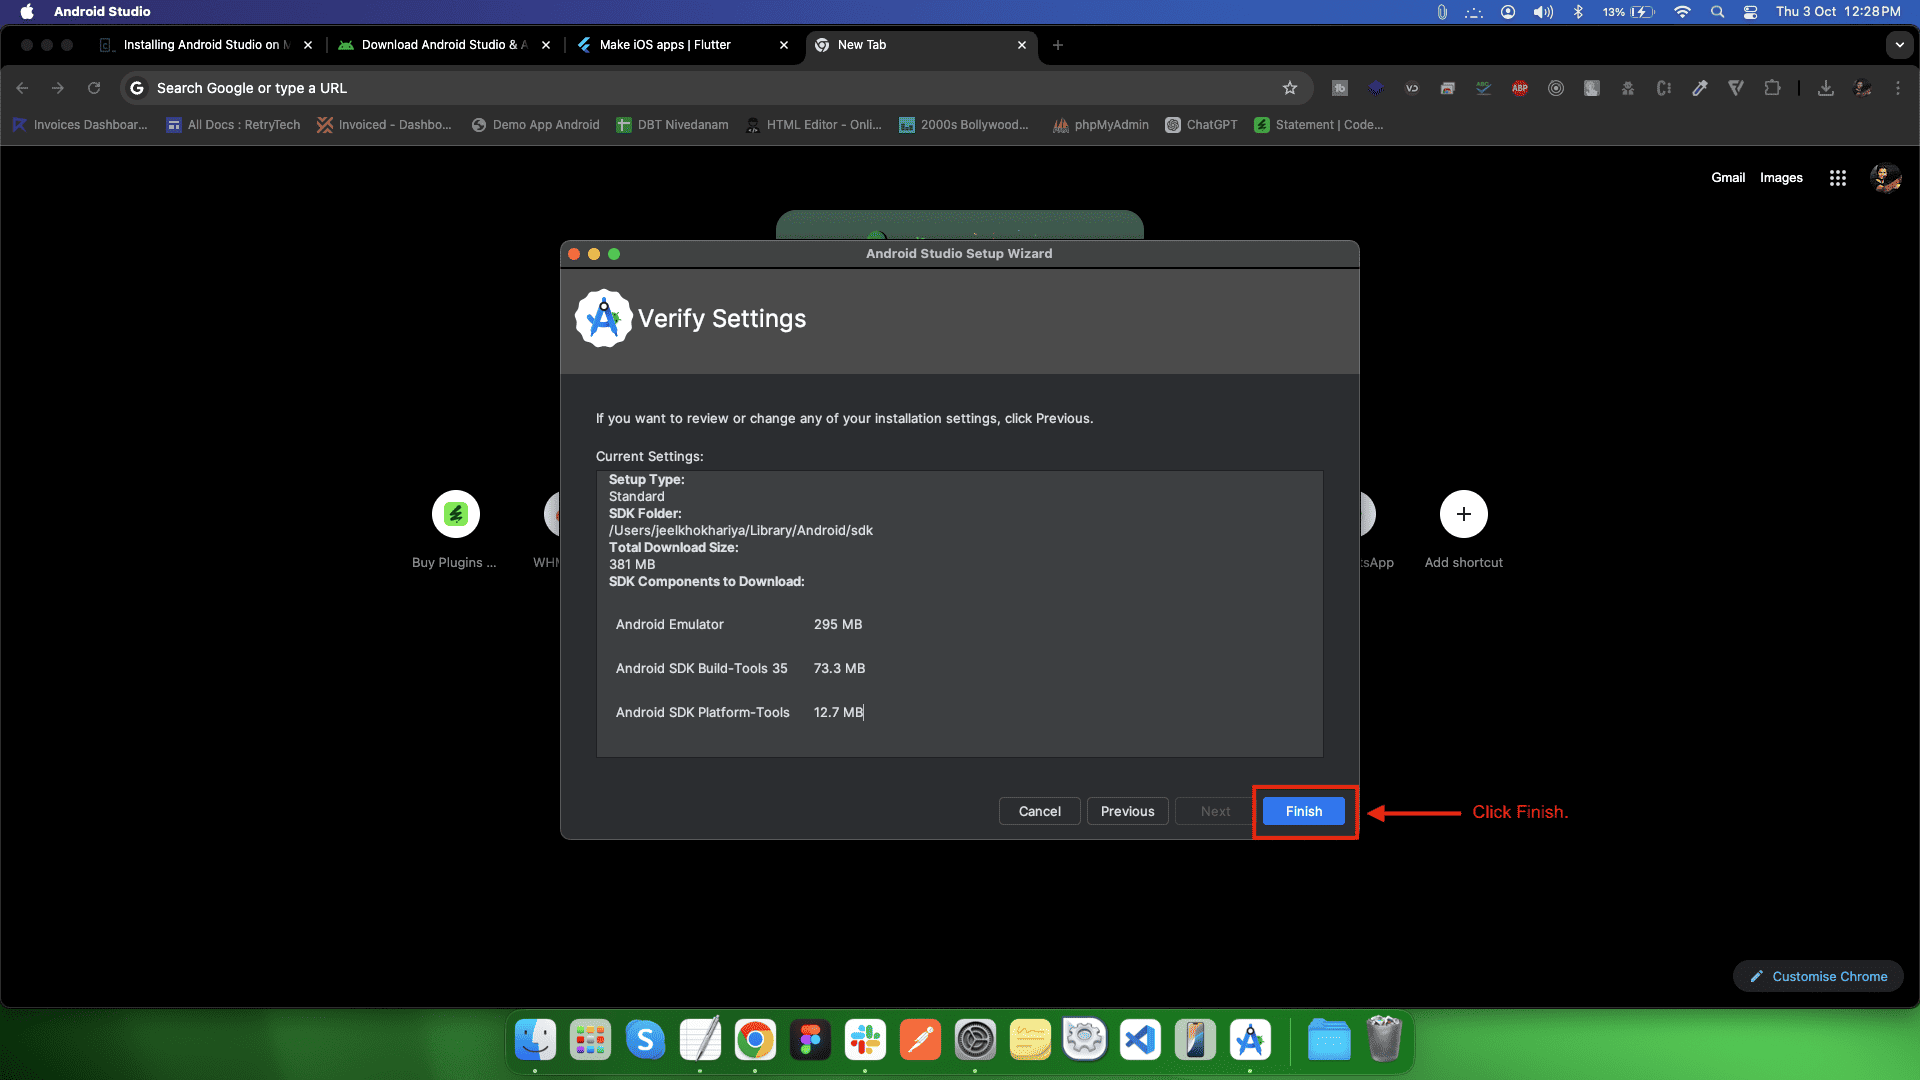The height and width of the screenshot is (1080, 1920).
Task: Cancel the Android Studio Setup Wizard
Action: pyautogui.click(x=1039, y=811)
